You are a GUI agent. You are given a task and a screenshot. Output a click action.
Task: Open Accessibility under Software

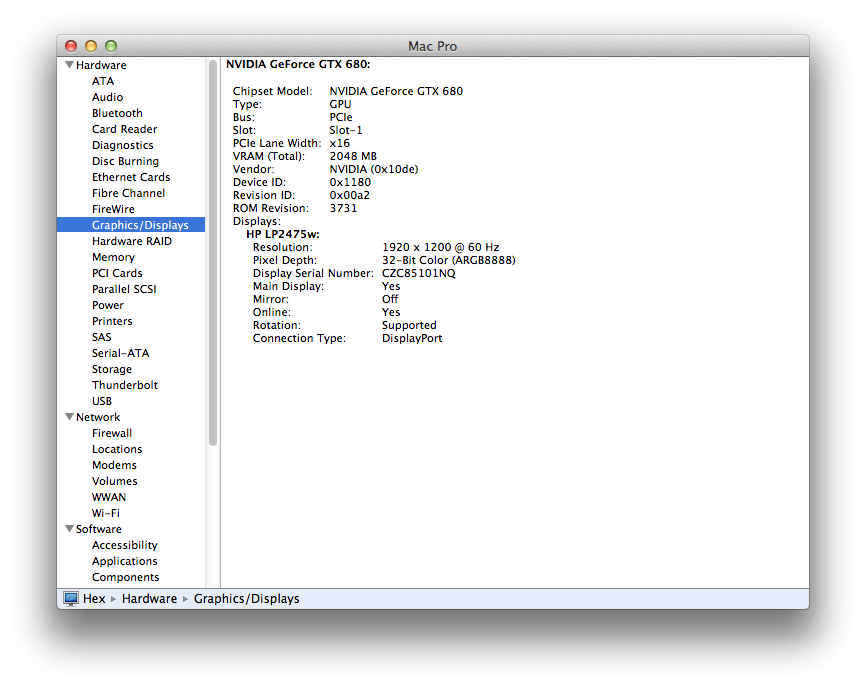pos(125,546)
